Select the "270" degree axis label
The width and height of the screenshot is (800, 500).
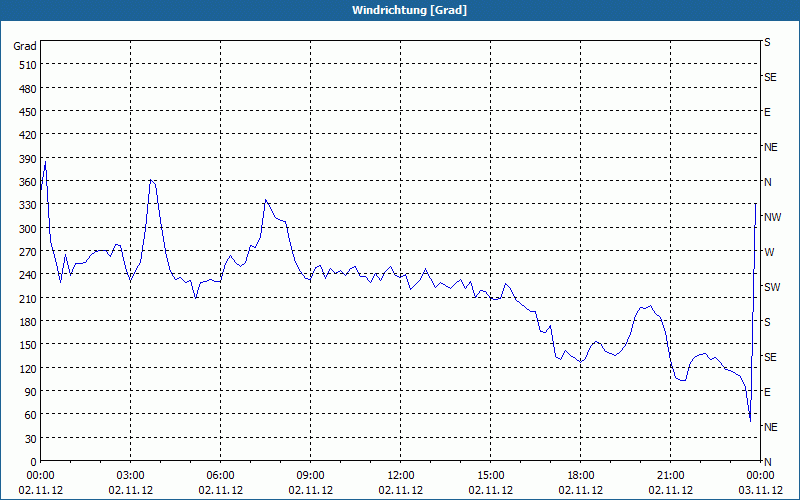click(28, 252)
